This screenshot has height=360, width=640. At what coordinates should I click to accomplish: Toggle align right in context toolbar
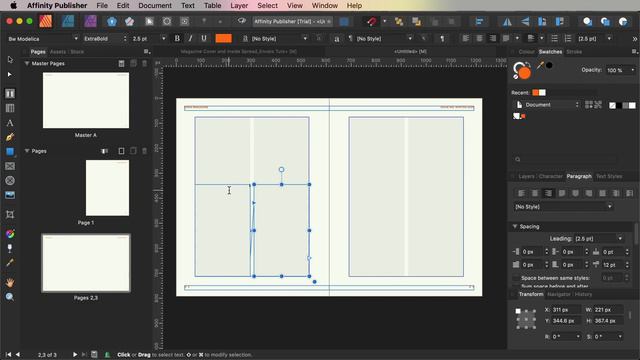[493, 38]
